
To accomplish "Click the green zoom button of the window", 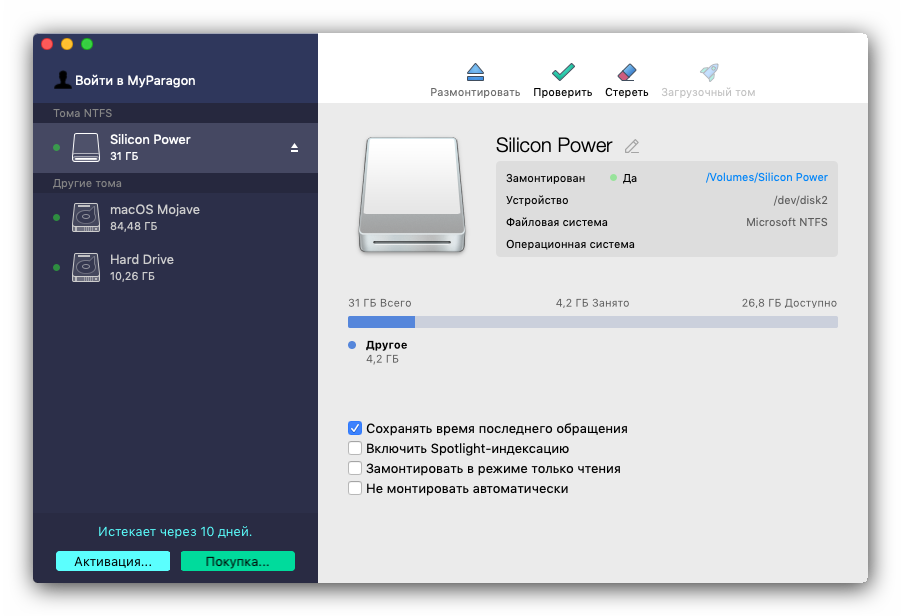I will coord(87,44).
